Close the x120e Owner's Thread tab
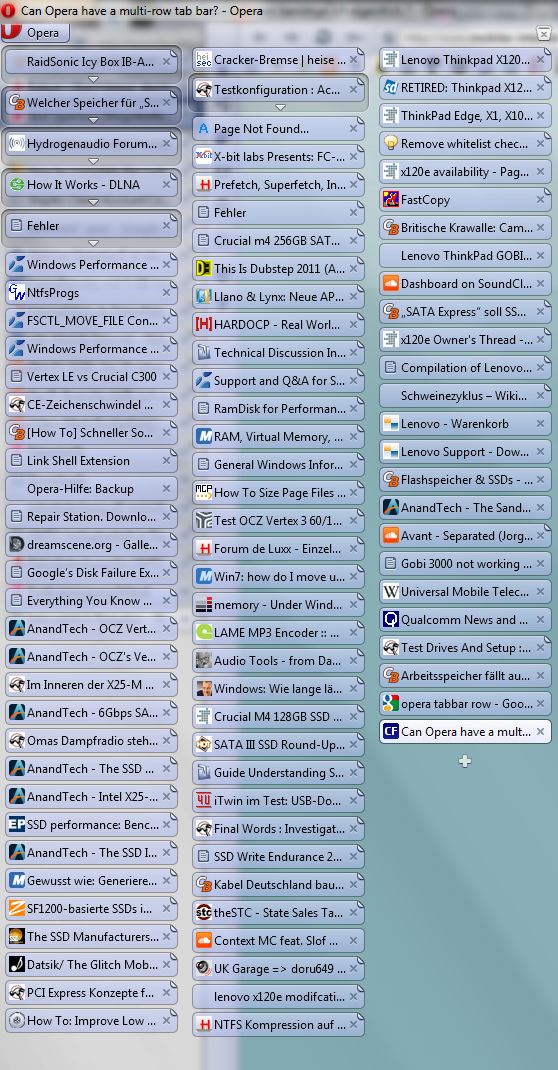This screenshot has height=1070, width=558. [540, 339]
